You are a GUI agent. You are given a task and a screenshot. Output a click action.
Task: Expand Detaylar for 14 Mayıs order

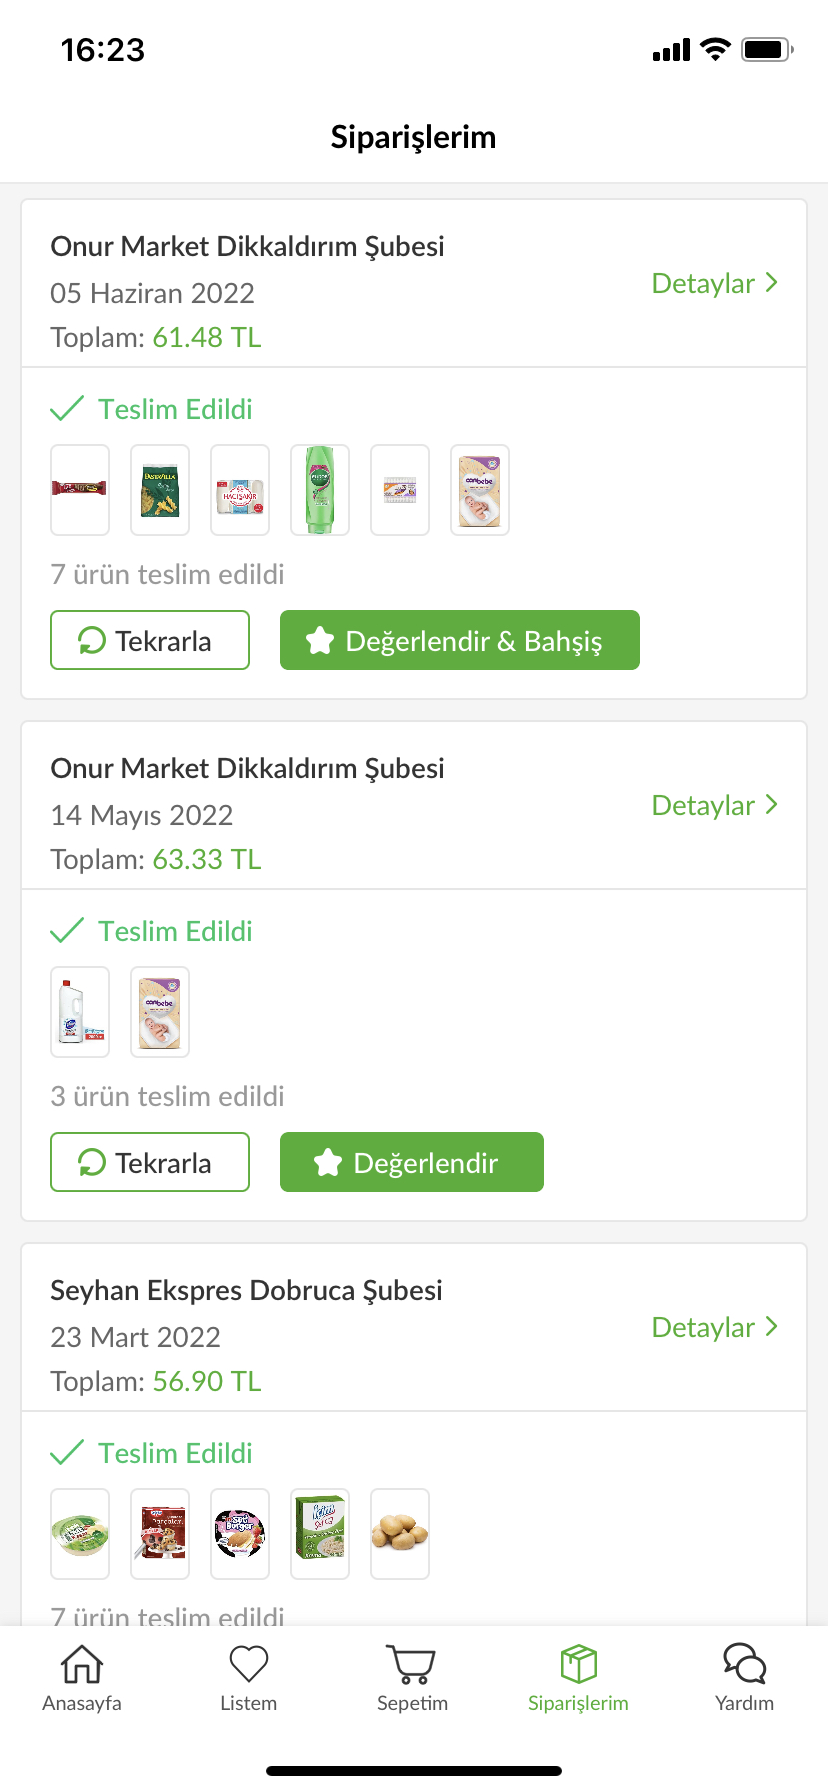(x=714, y=805)
